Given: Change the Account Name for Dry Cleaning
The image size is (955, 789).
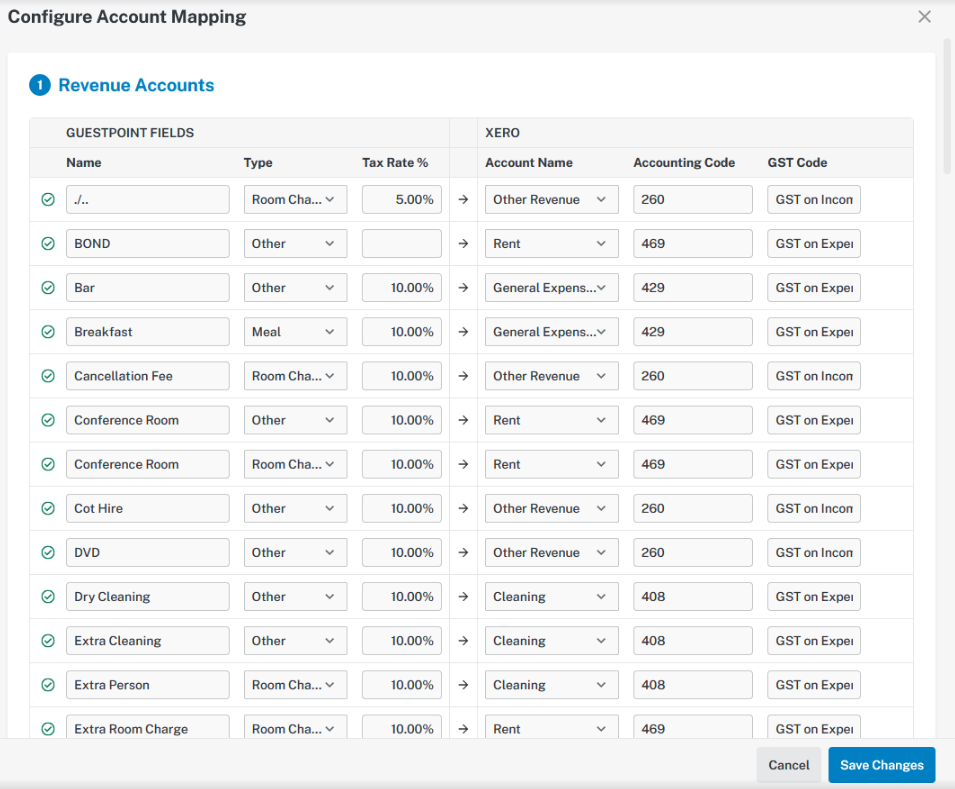Looking at the screenshot, I should click(x=551, y=597).
